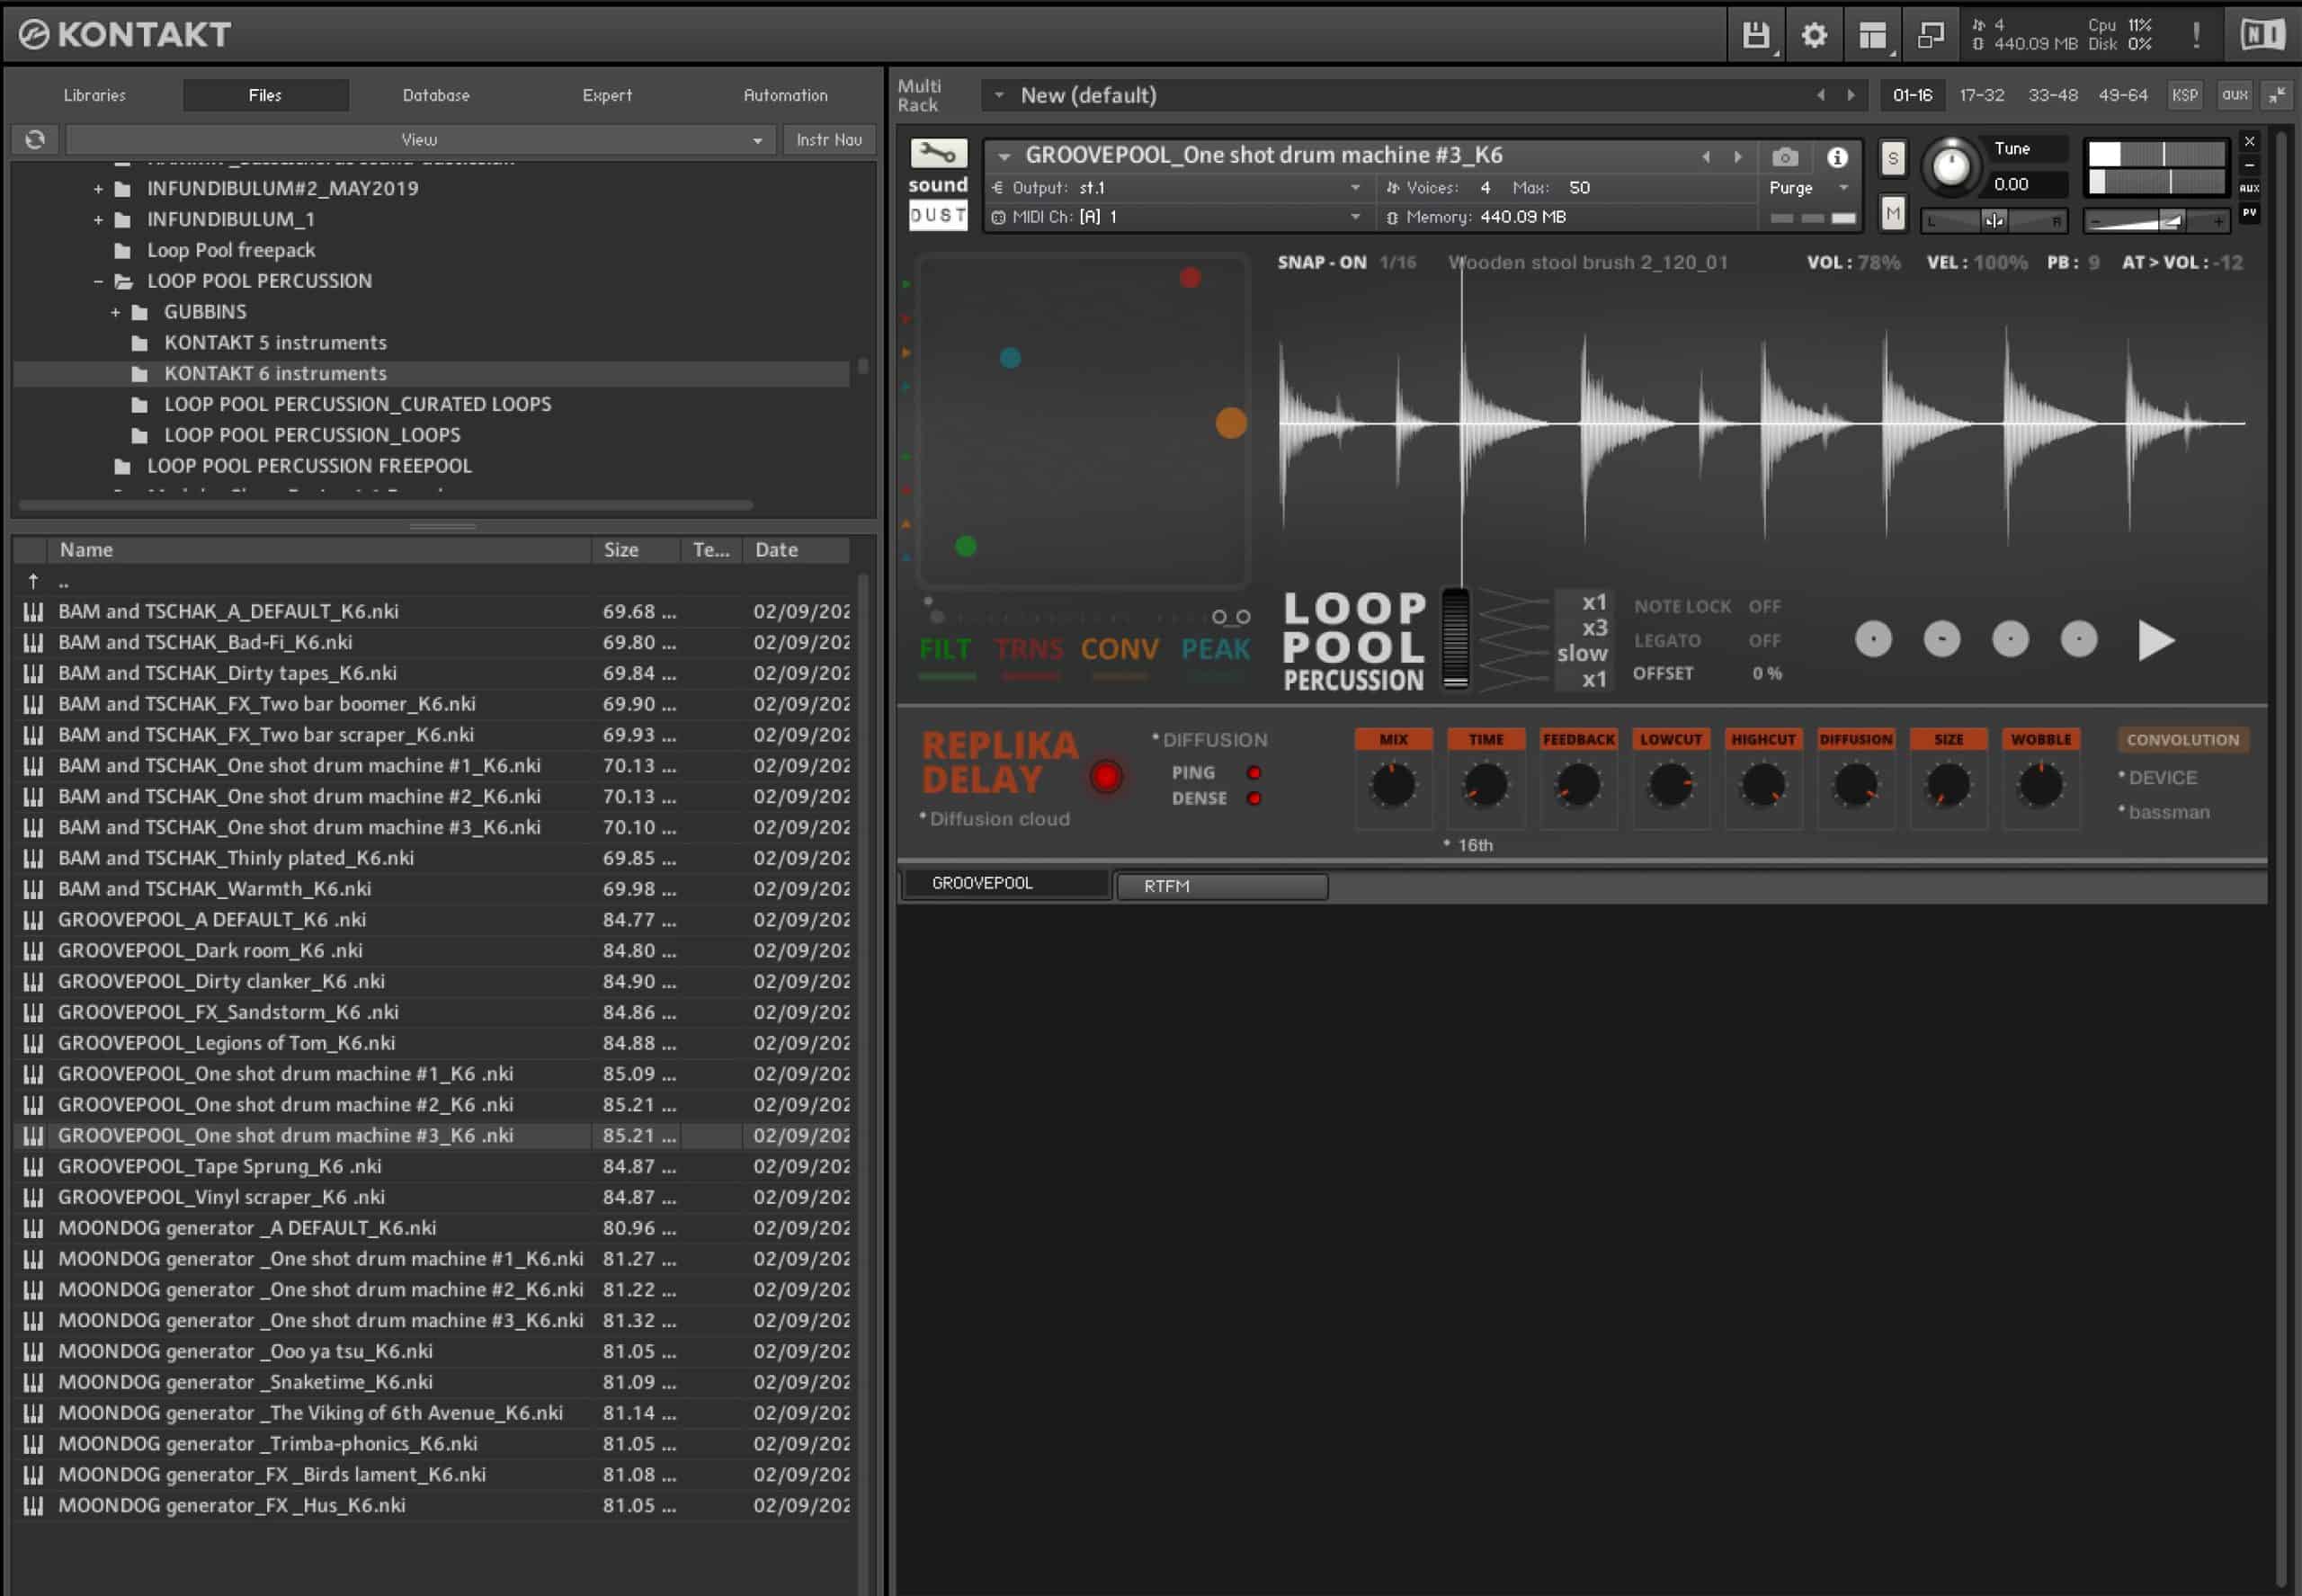
Task: Mute the instrument with M button
Action: pyautogui.click(x=1892, y=213)
